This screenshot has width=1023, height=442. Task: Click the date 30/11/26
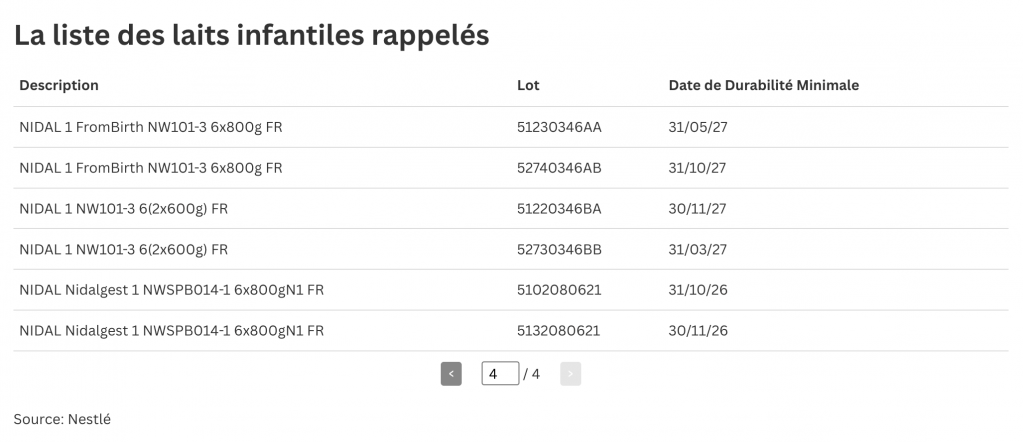697,330
